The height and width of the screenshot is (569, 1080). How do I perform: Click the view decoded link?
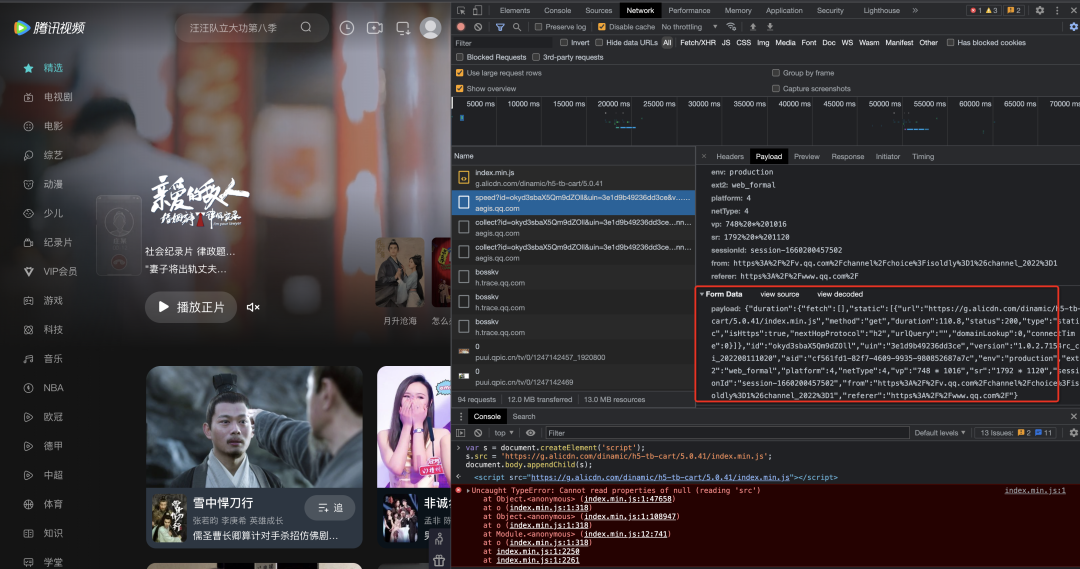tap(840, 294)
